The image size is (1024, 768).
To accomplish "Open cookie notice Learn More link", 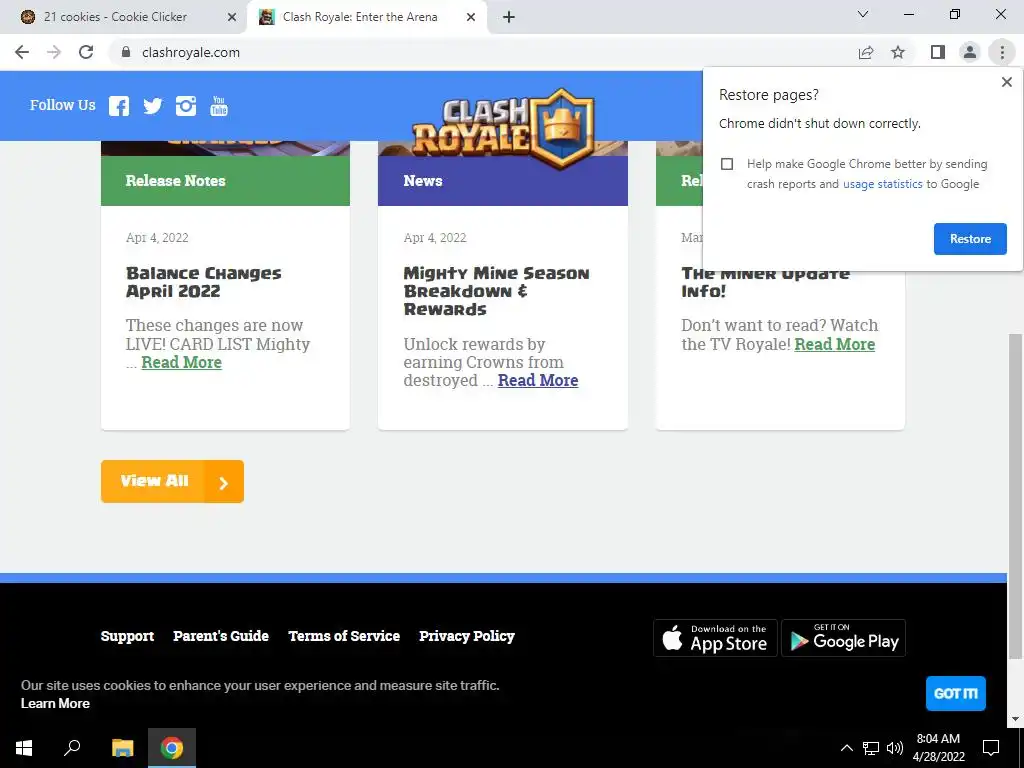I will (56, 703).
